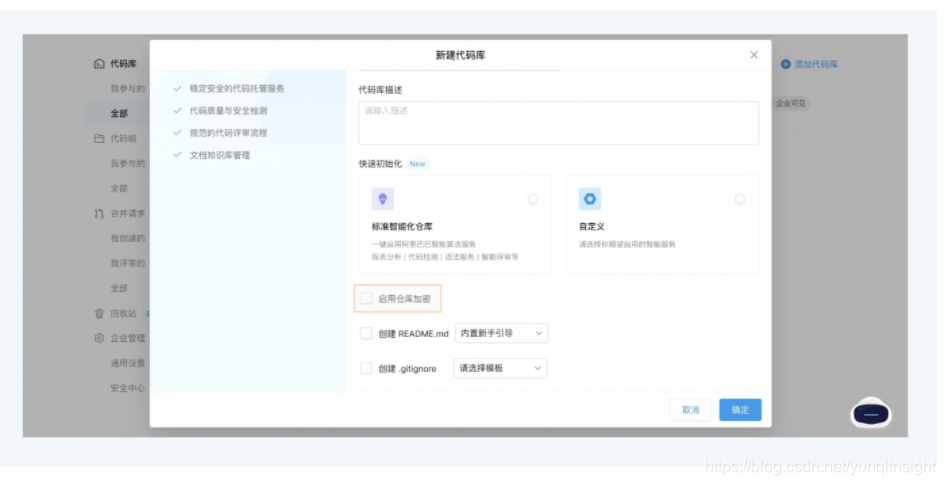Select 全部 under 代码组 in sidebar
This screenshot has height=485, width=946.
[x=119, y=188]
